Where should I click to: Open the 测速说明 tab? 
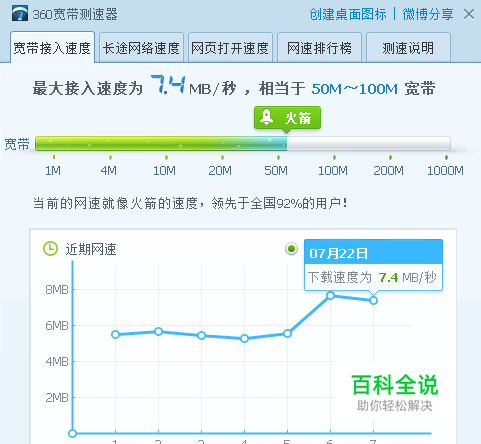coord(408,48)
